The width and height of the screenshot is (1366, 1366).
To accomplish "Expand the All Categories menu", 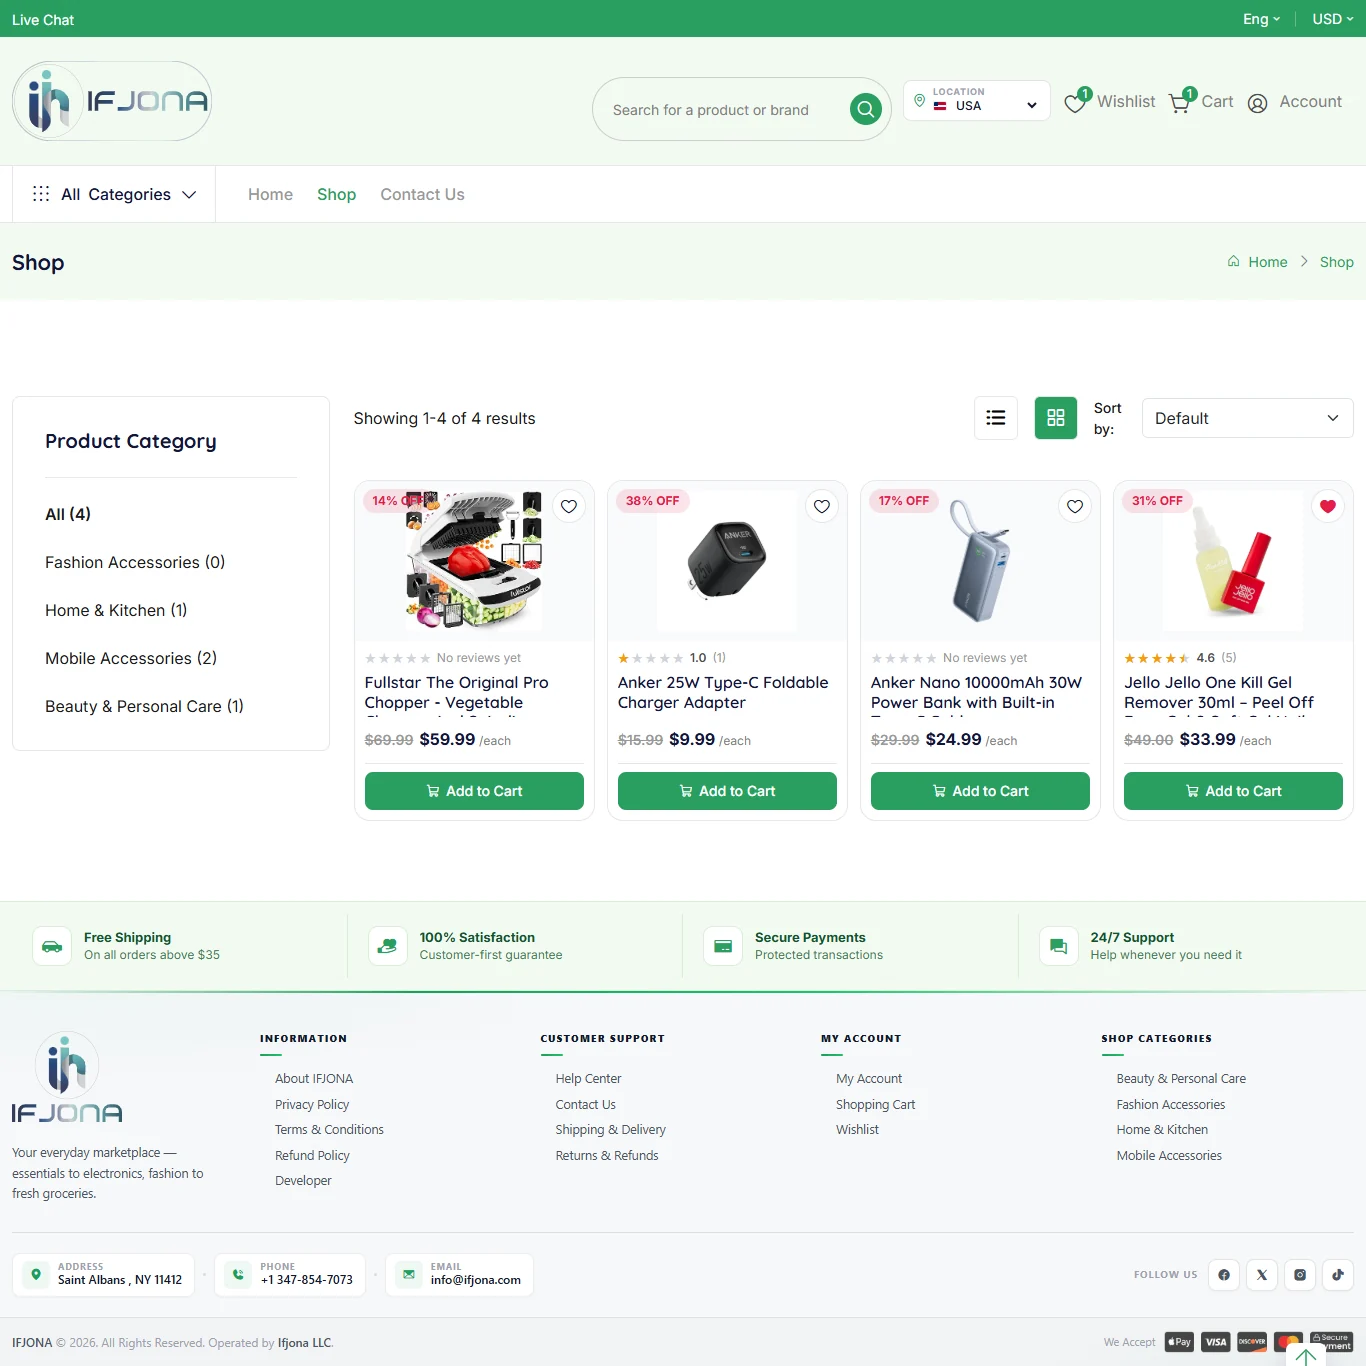I will tap(114, 194).
